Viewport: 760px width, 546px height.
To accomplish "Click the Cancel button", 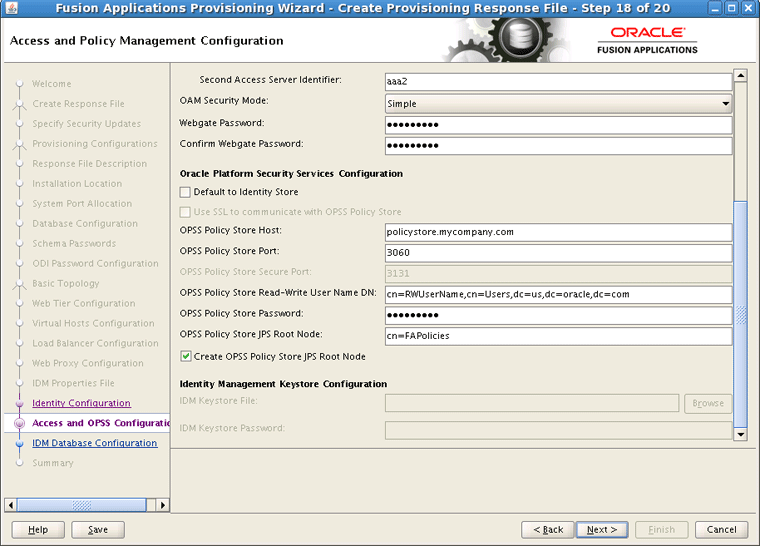I will 721,530.
